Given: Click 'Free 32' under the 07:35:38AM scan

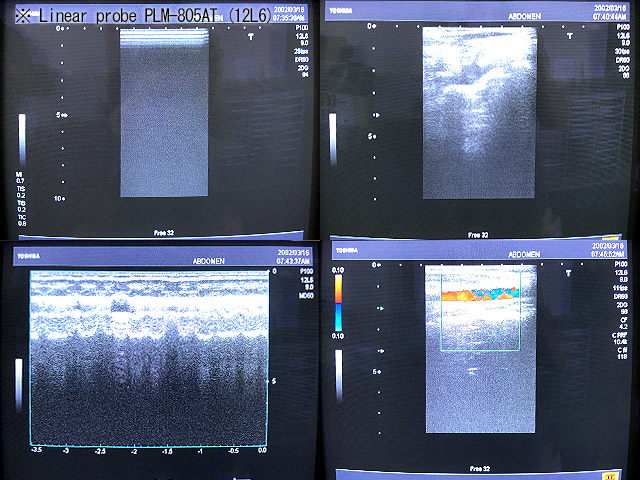Looking at the screenshot, I should click(x=164, y=233).
